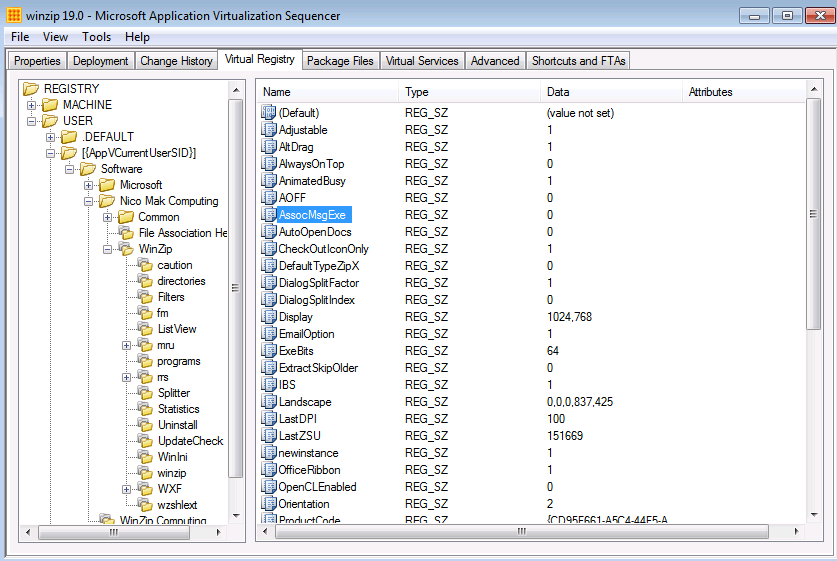Click the wzshlext key folder icon
The image size is (837, 561).
(x=145, y=505)
